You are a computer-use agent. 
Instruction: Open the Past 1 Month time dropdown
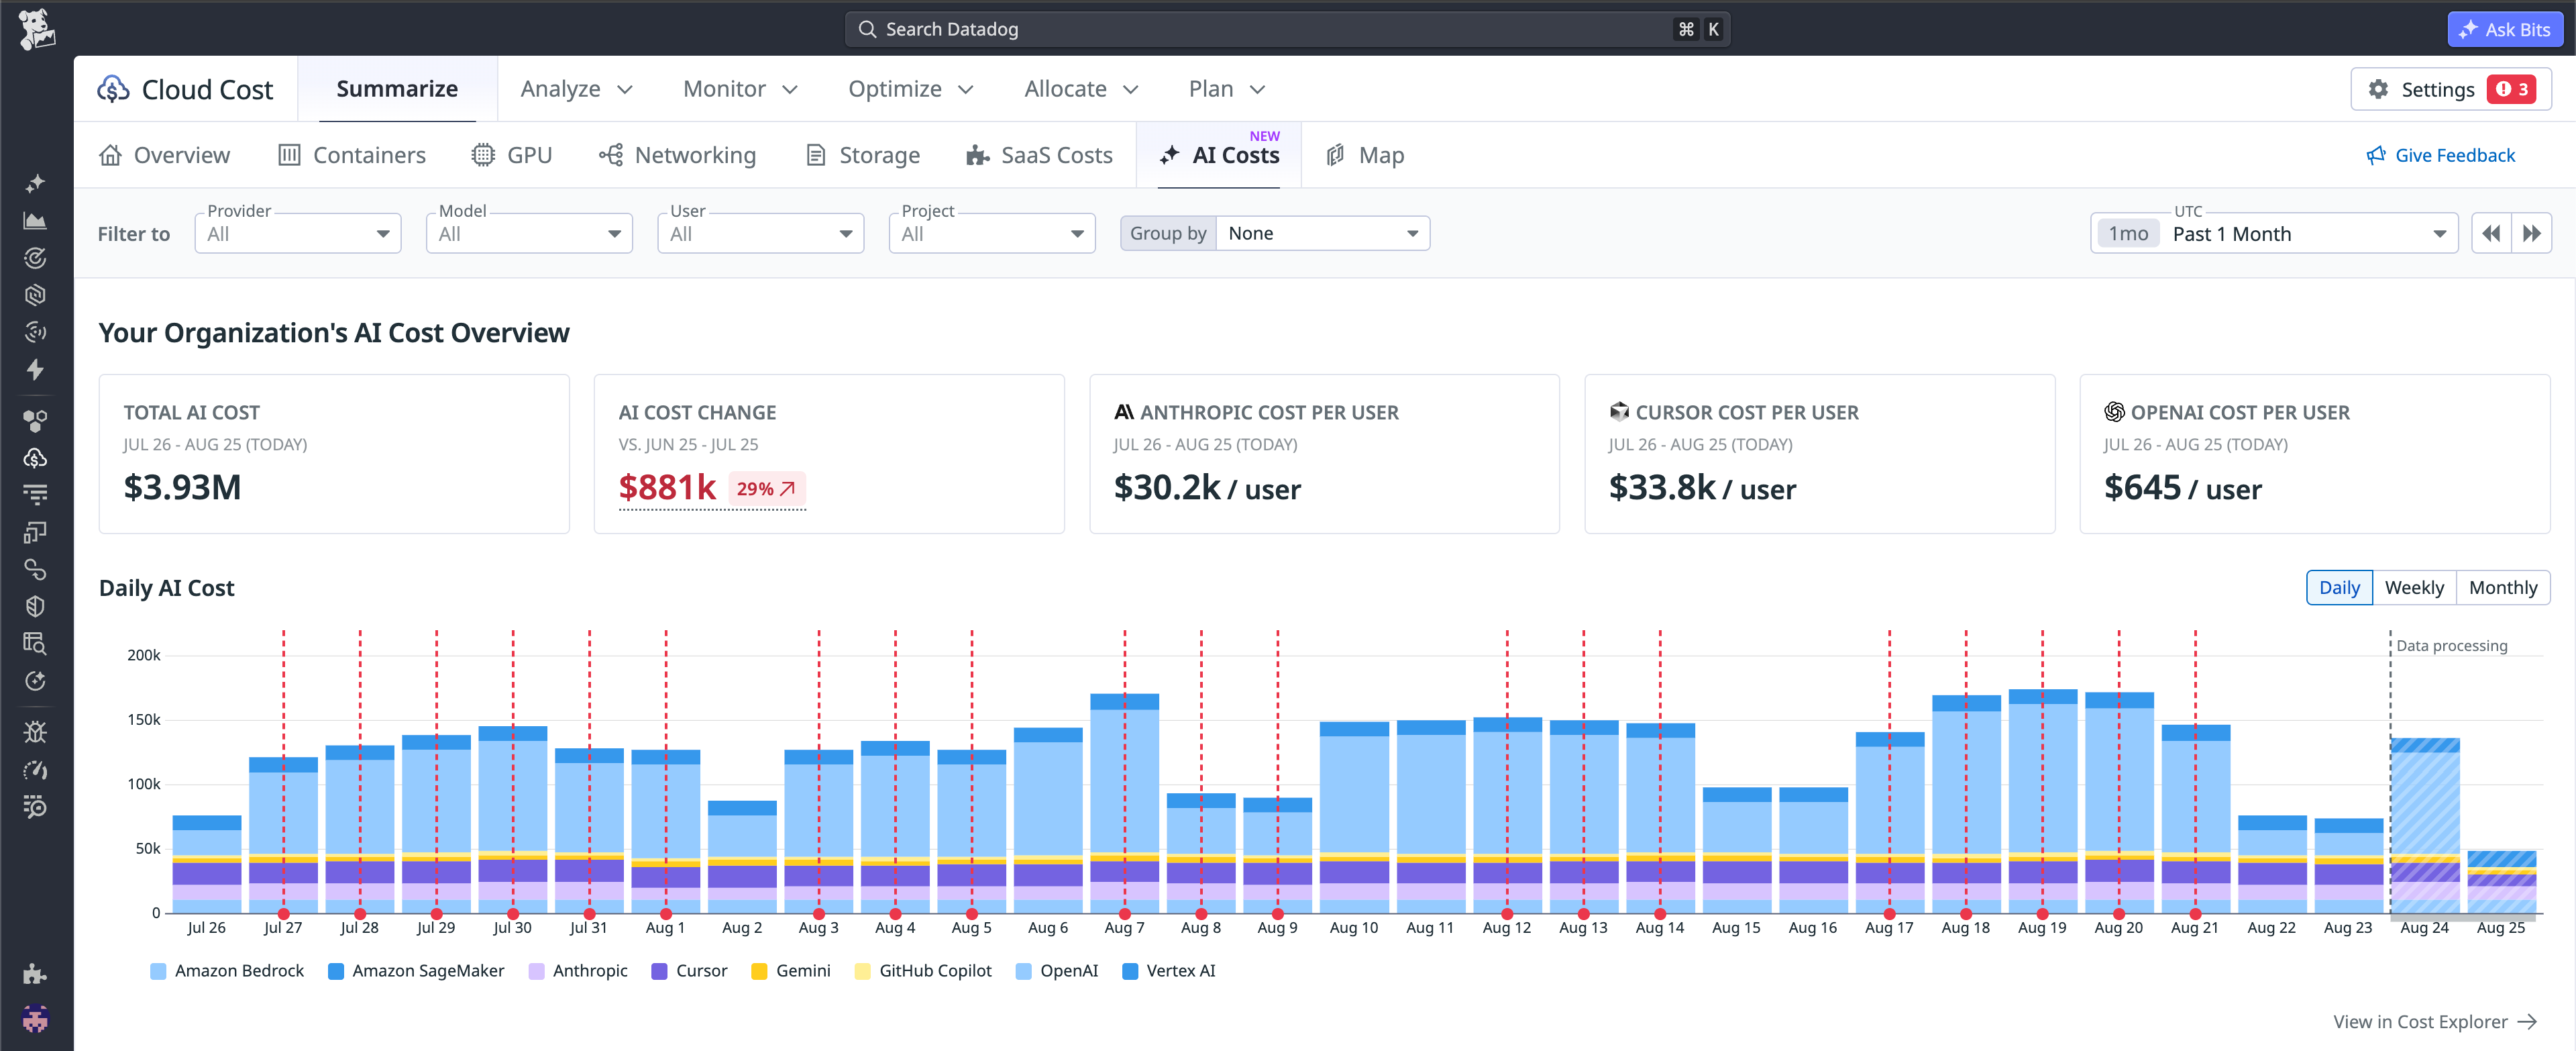(2274, 233)
